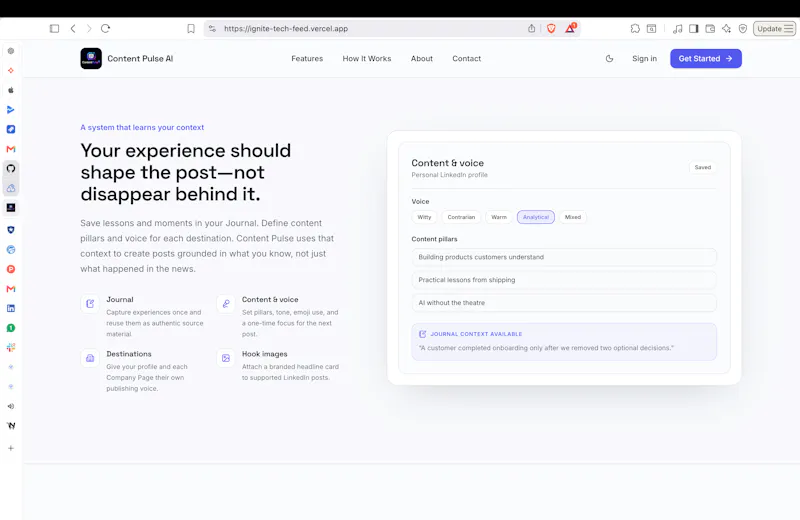Click the 'Destinations' feature heading

pos(129,354)
